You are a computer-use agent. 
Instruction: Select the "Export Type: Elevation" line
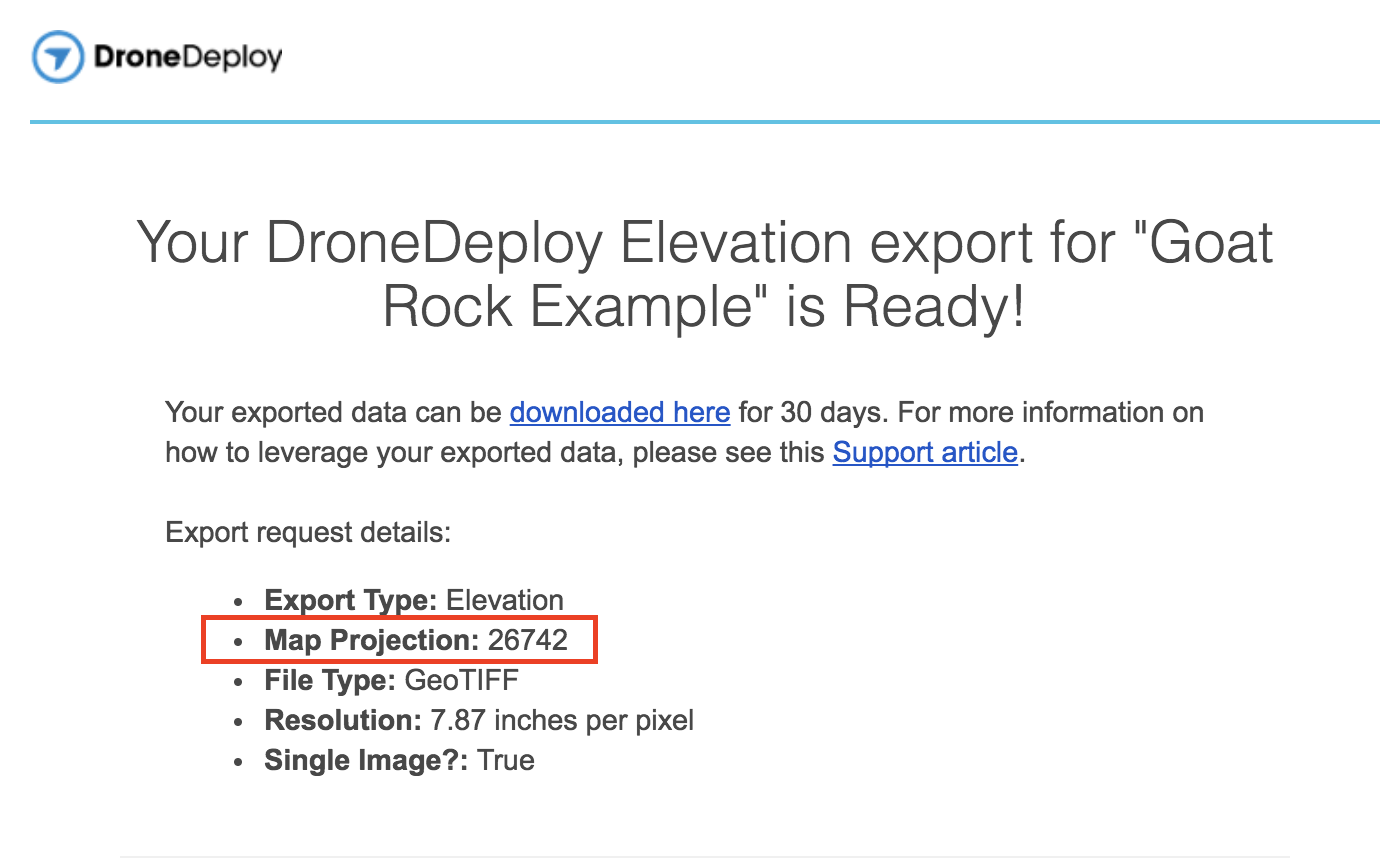(414, 600)
